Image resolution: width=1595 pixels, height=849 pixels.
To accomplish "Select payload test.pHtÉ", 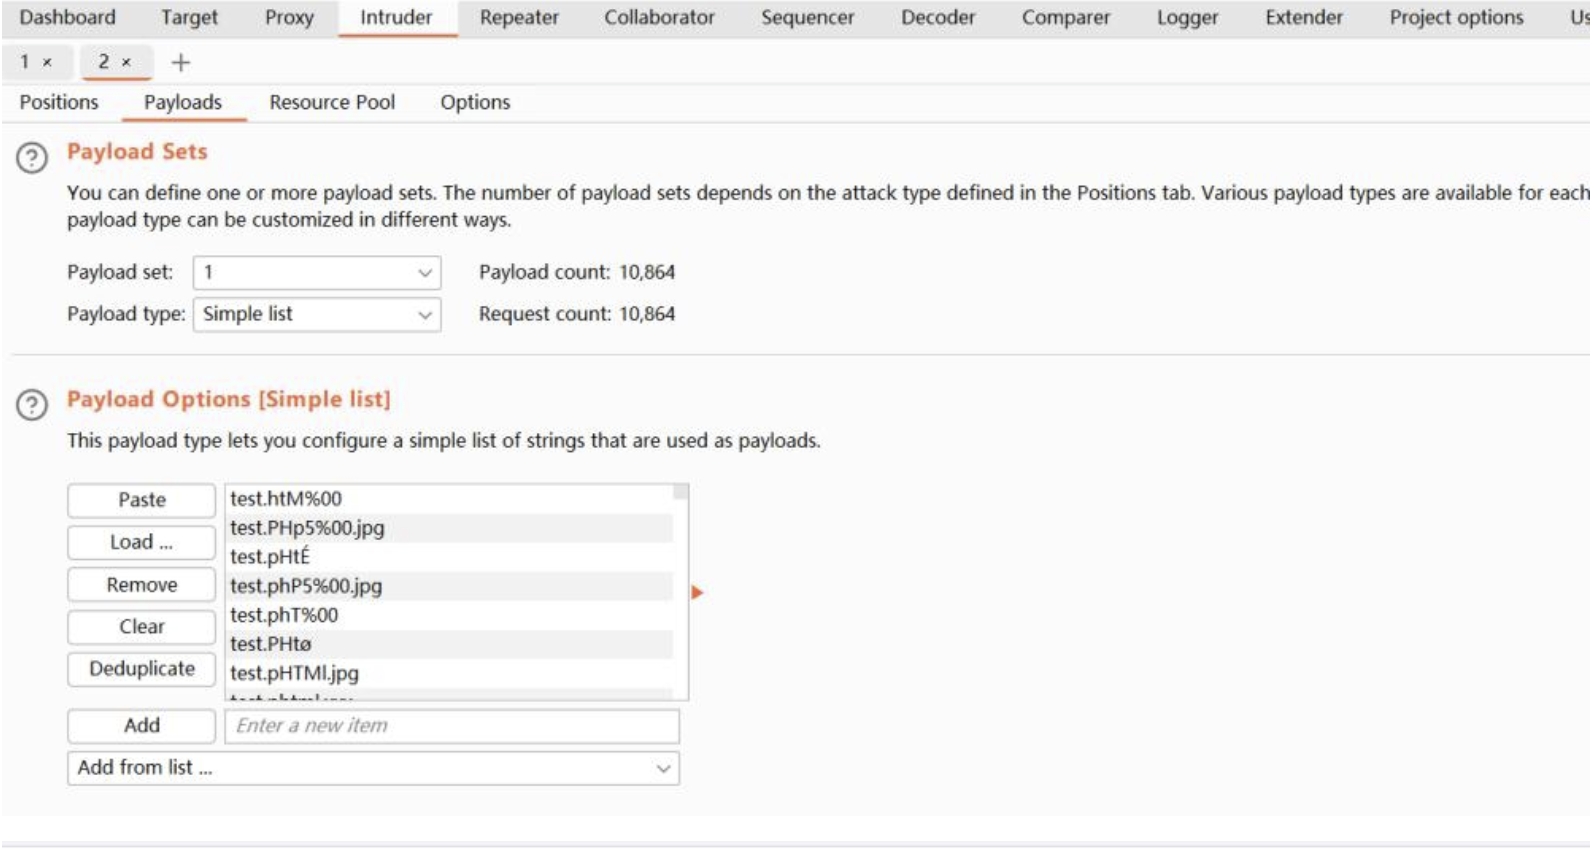I will click(451, 557).
